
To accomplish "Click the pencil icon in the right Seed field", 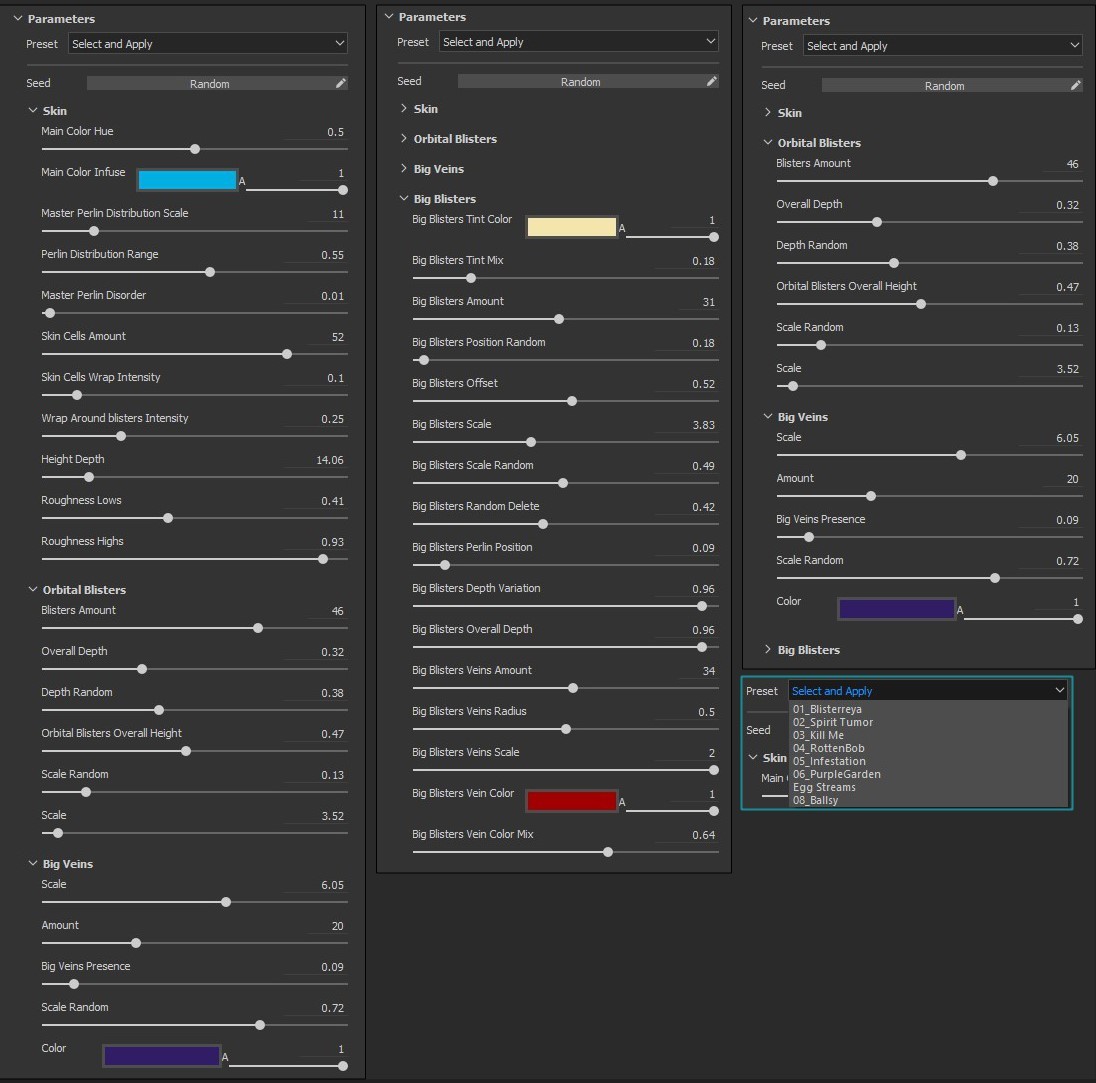I will [1076, 85].
